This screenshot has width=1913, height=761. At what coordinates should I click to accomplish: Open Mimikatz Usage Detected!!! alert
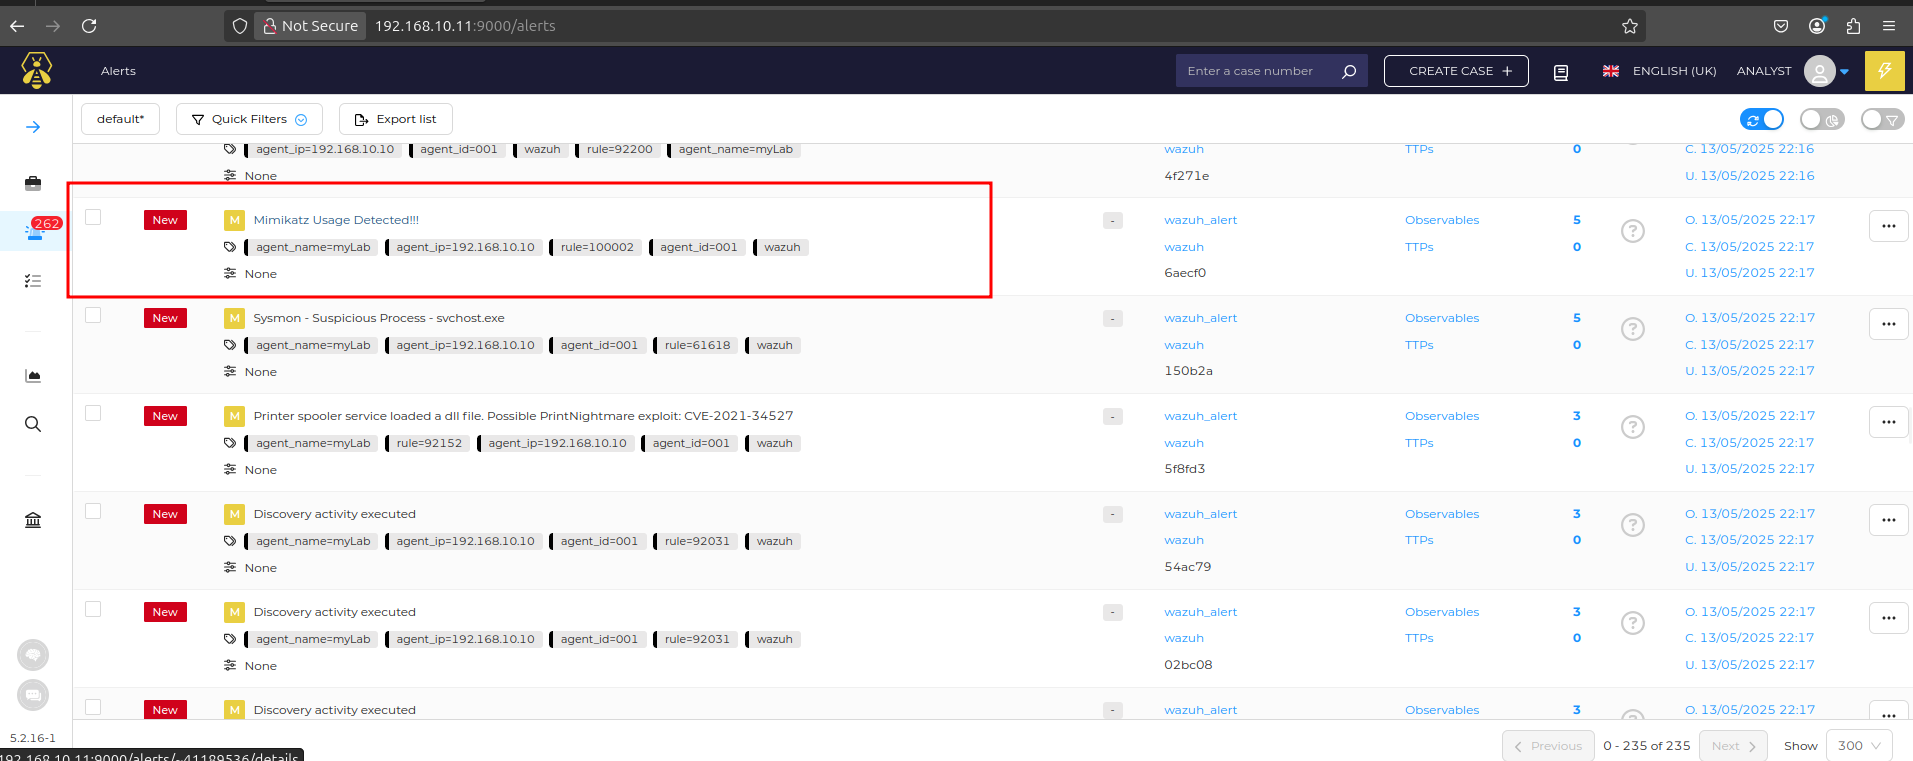[x=336, y=220]
